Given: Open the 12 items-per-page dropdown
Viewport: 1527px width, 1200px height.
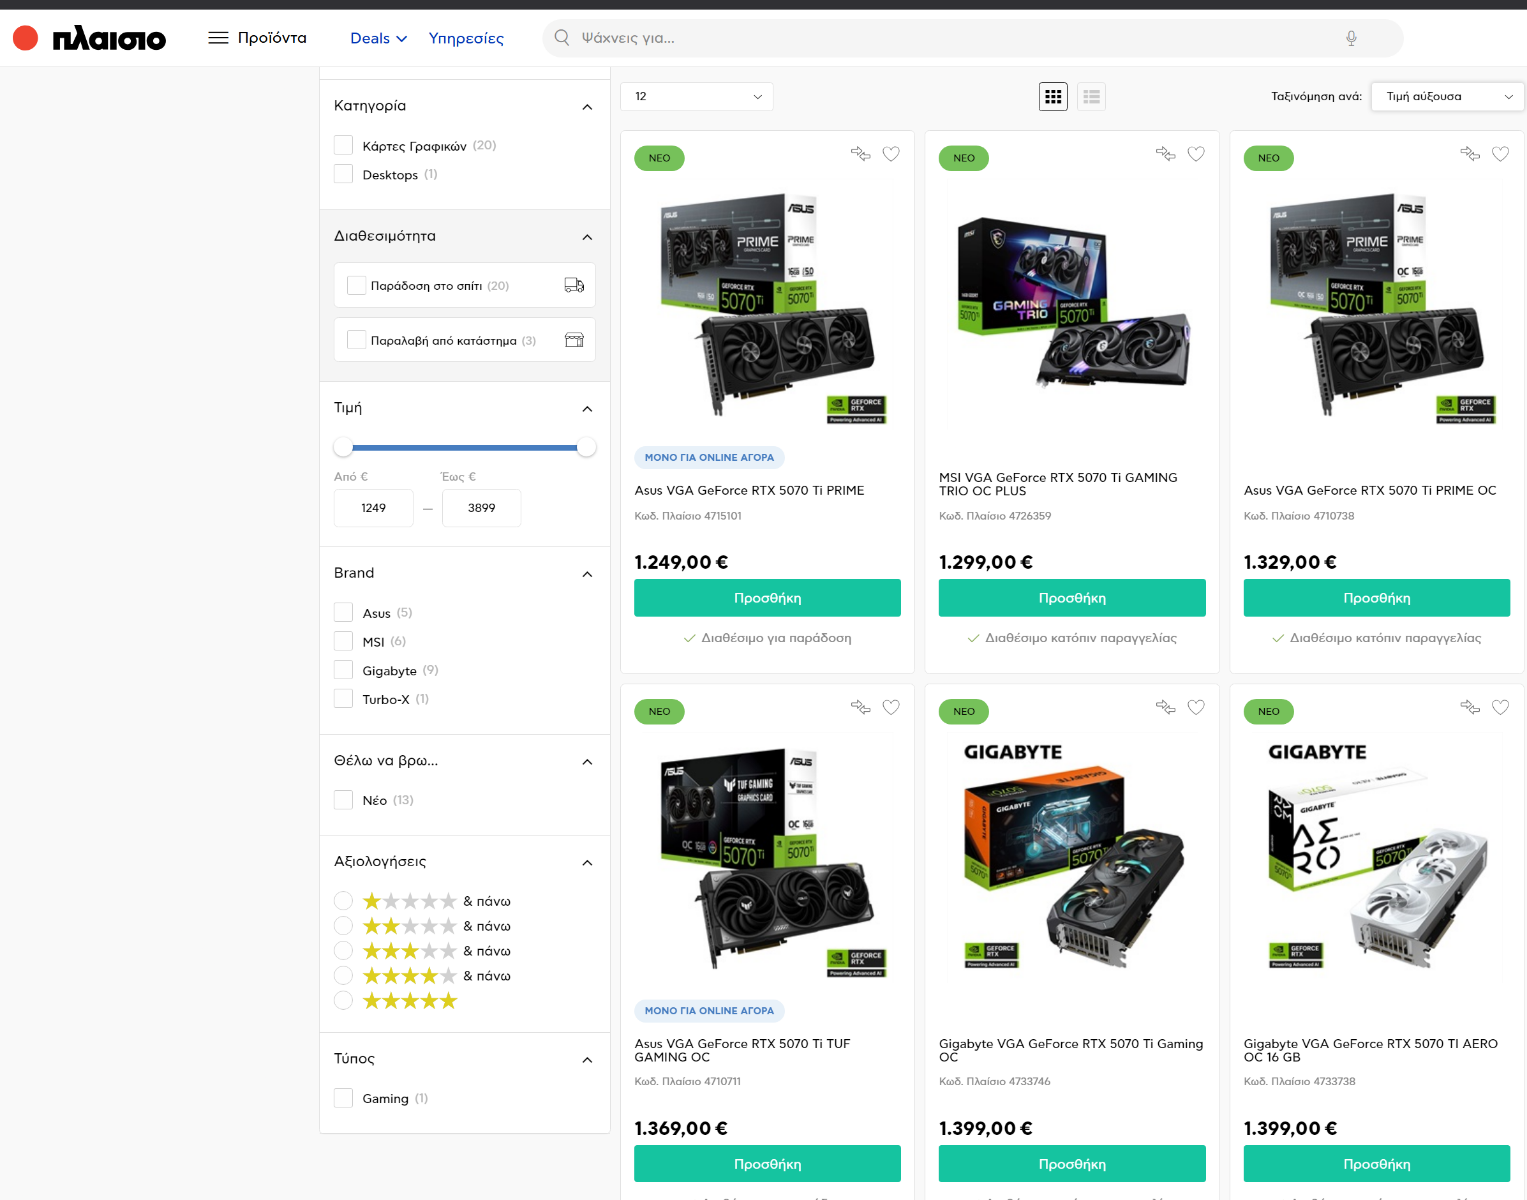Looking at the screenshot, I should 697,96.
